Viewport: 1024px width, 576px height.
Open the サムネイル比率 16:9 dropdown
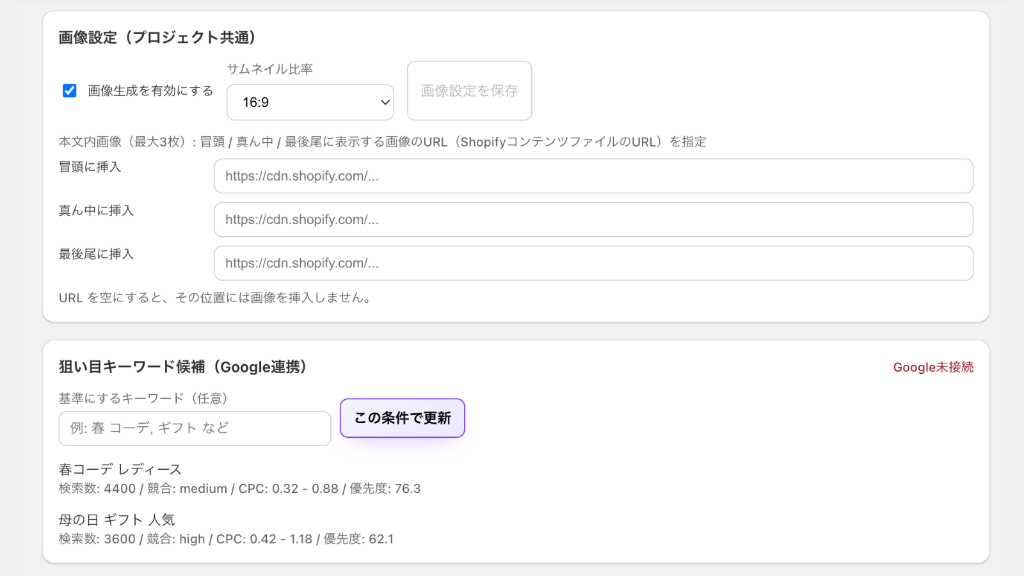click(x=309, y=102)
